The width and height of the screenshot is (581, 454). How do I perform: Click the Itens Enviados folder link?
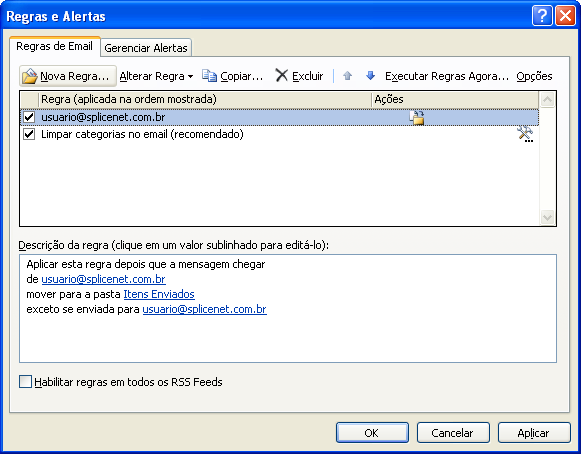159,294
